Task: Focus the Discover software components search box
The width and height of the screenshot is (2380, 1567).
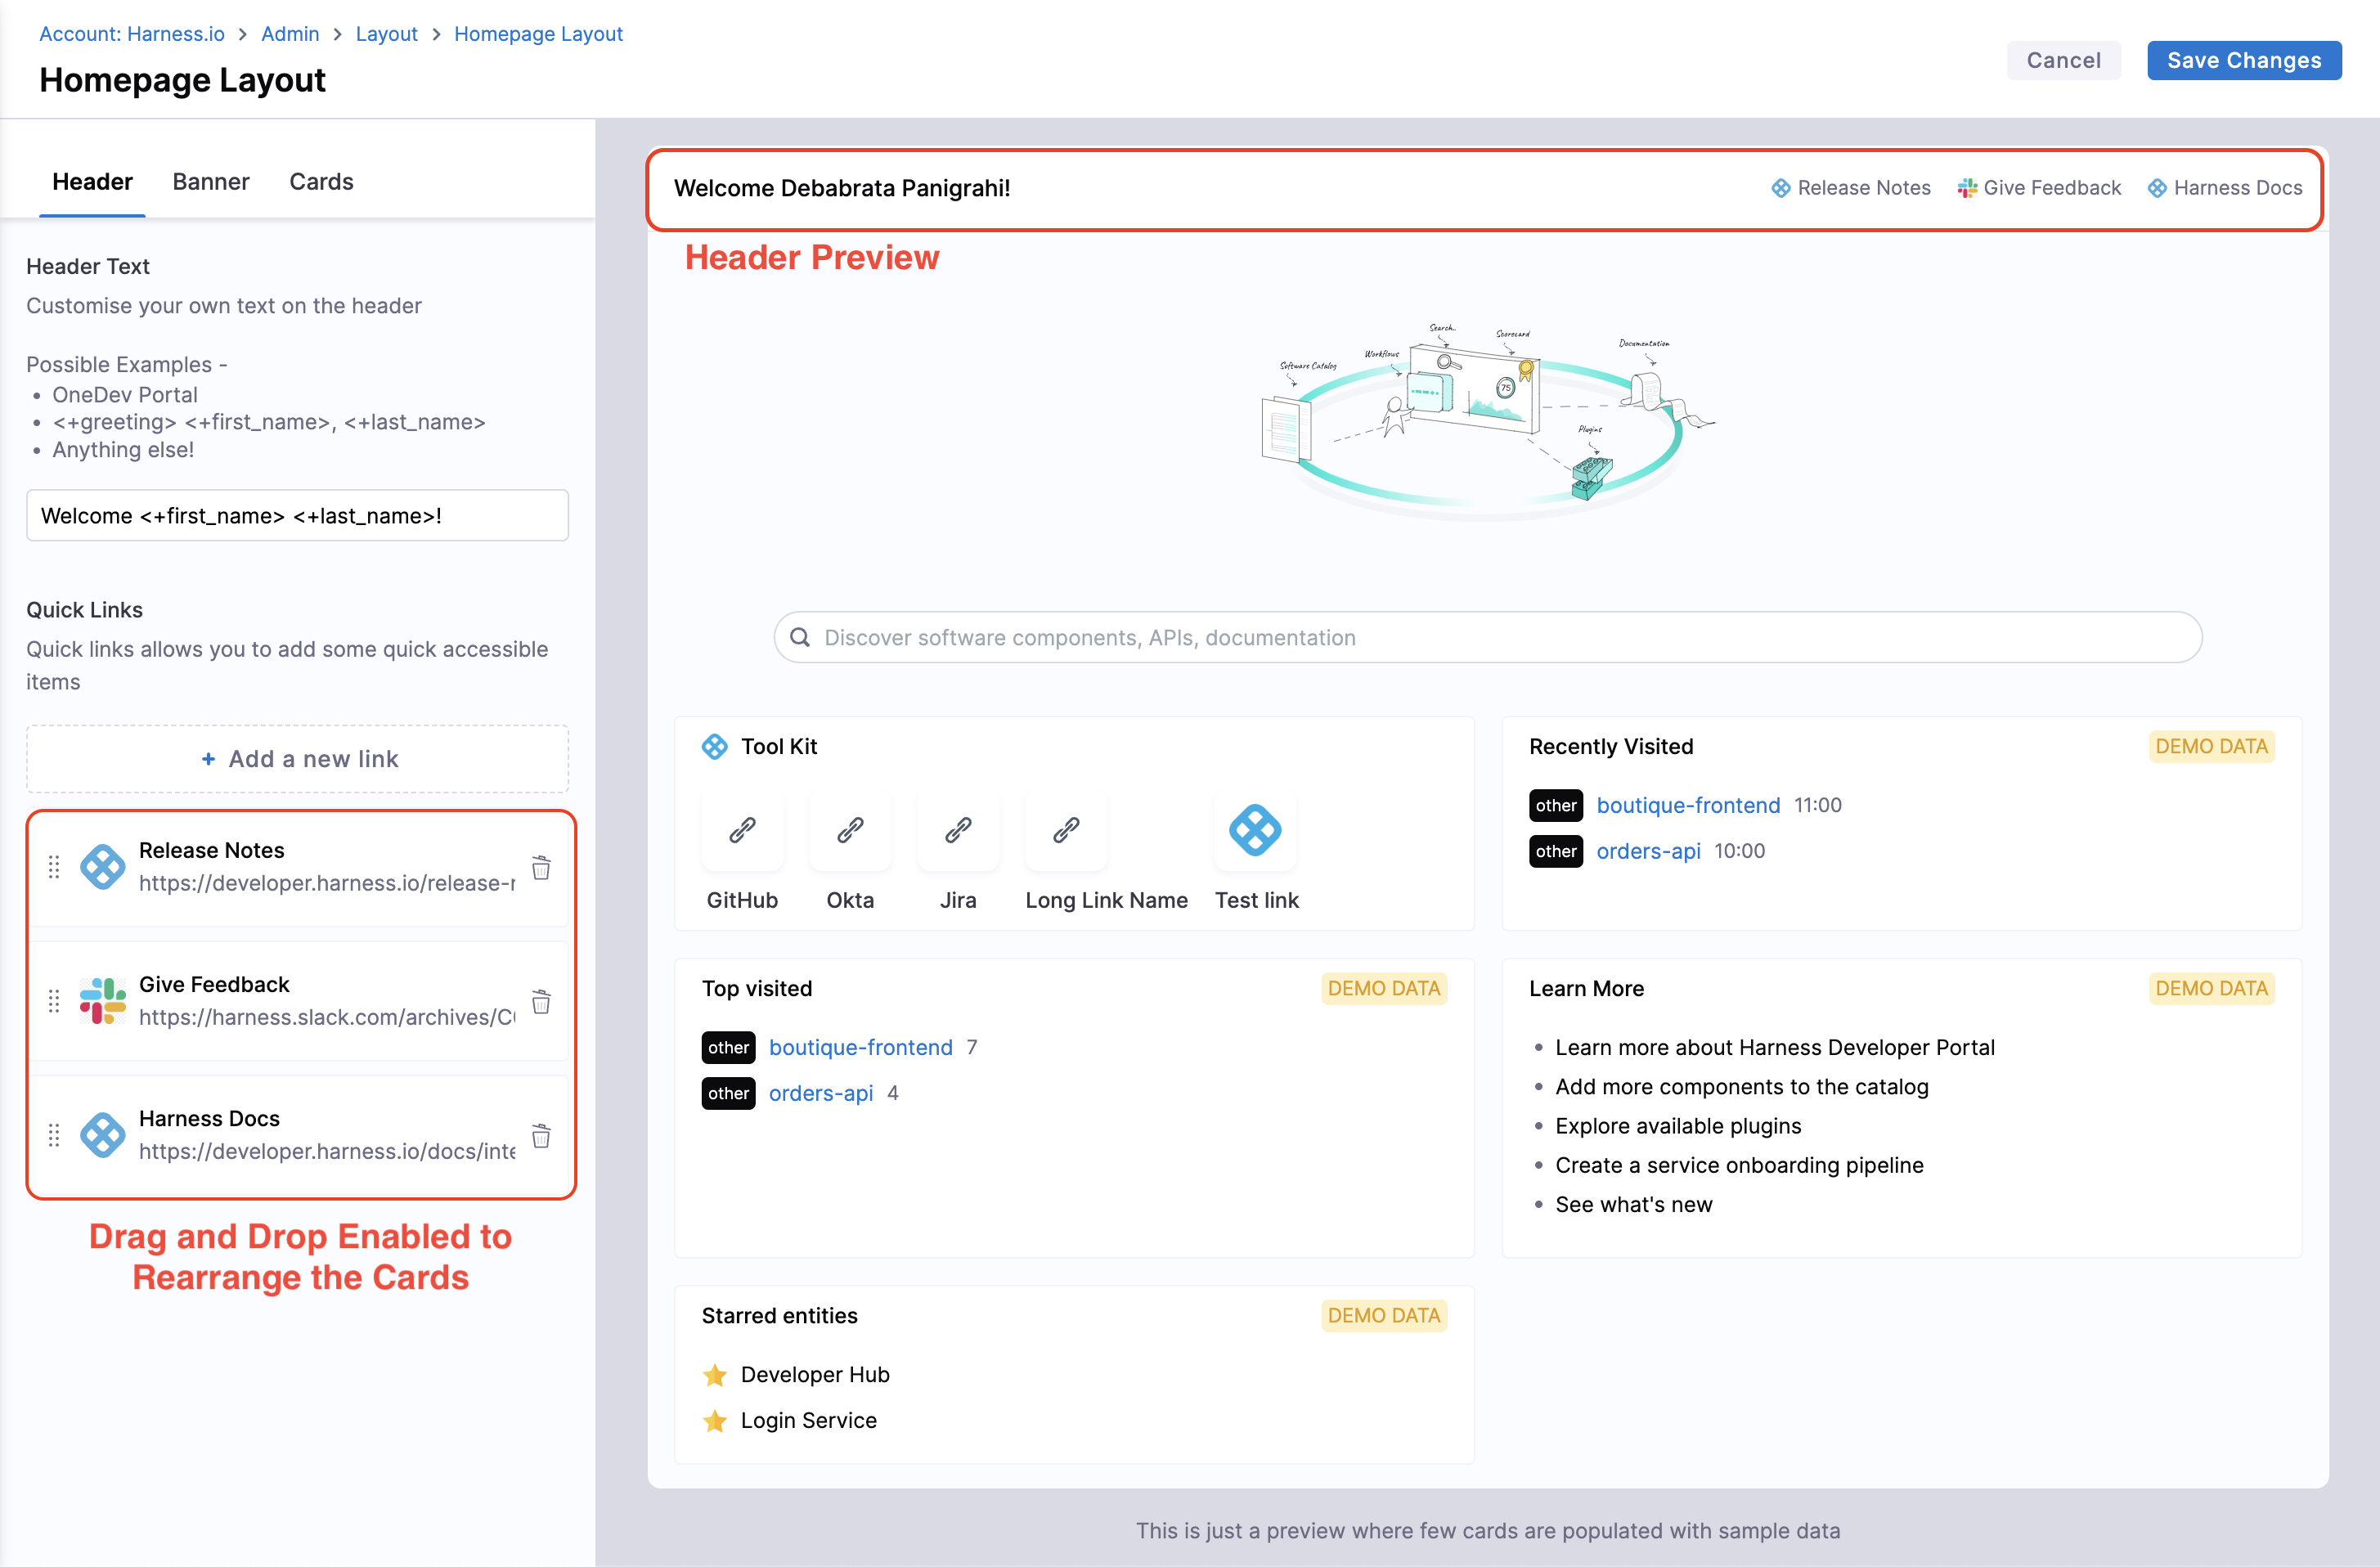Action: click(1488, 638)
